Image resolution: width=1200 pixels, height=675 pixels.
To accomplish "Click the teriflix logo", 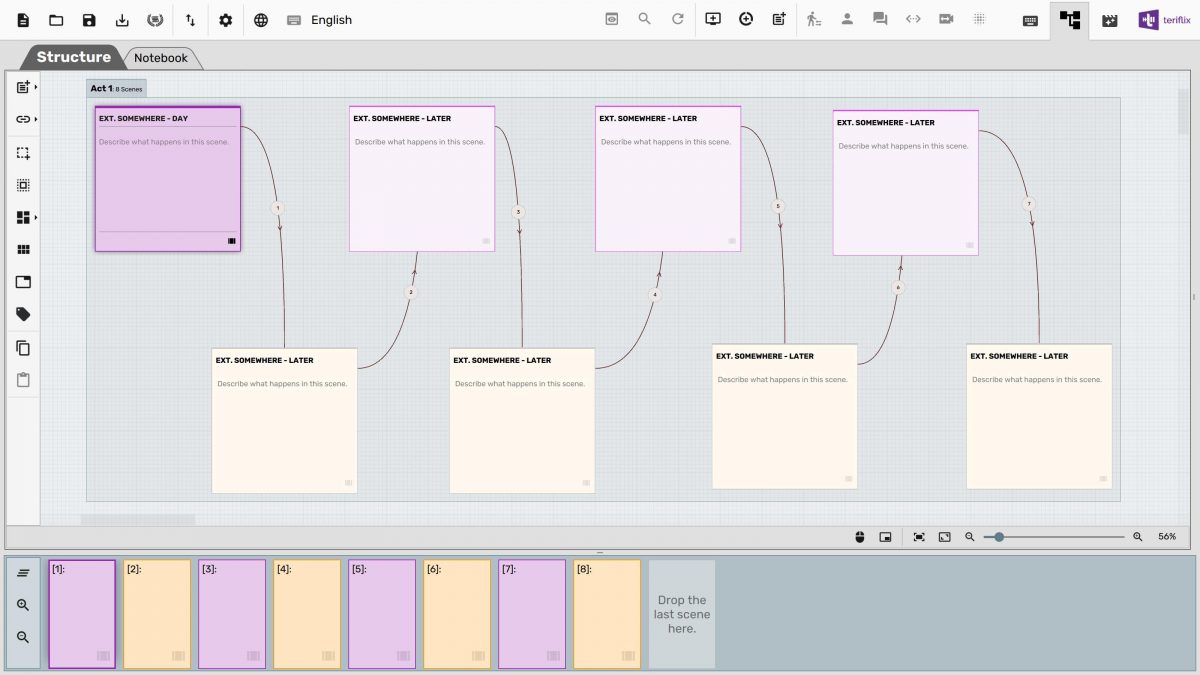I will [x=1163, y=18].
